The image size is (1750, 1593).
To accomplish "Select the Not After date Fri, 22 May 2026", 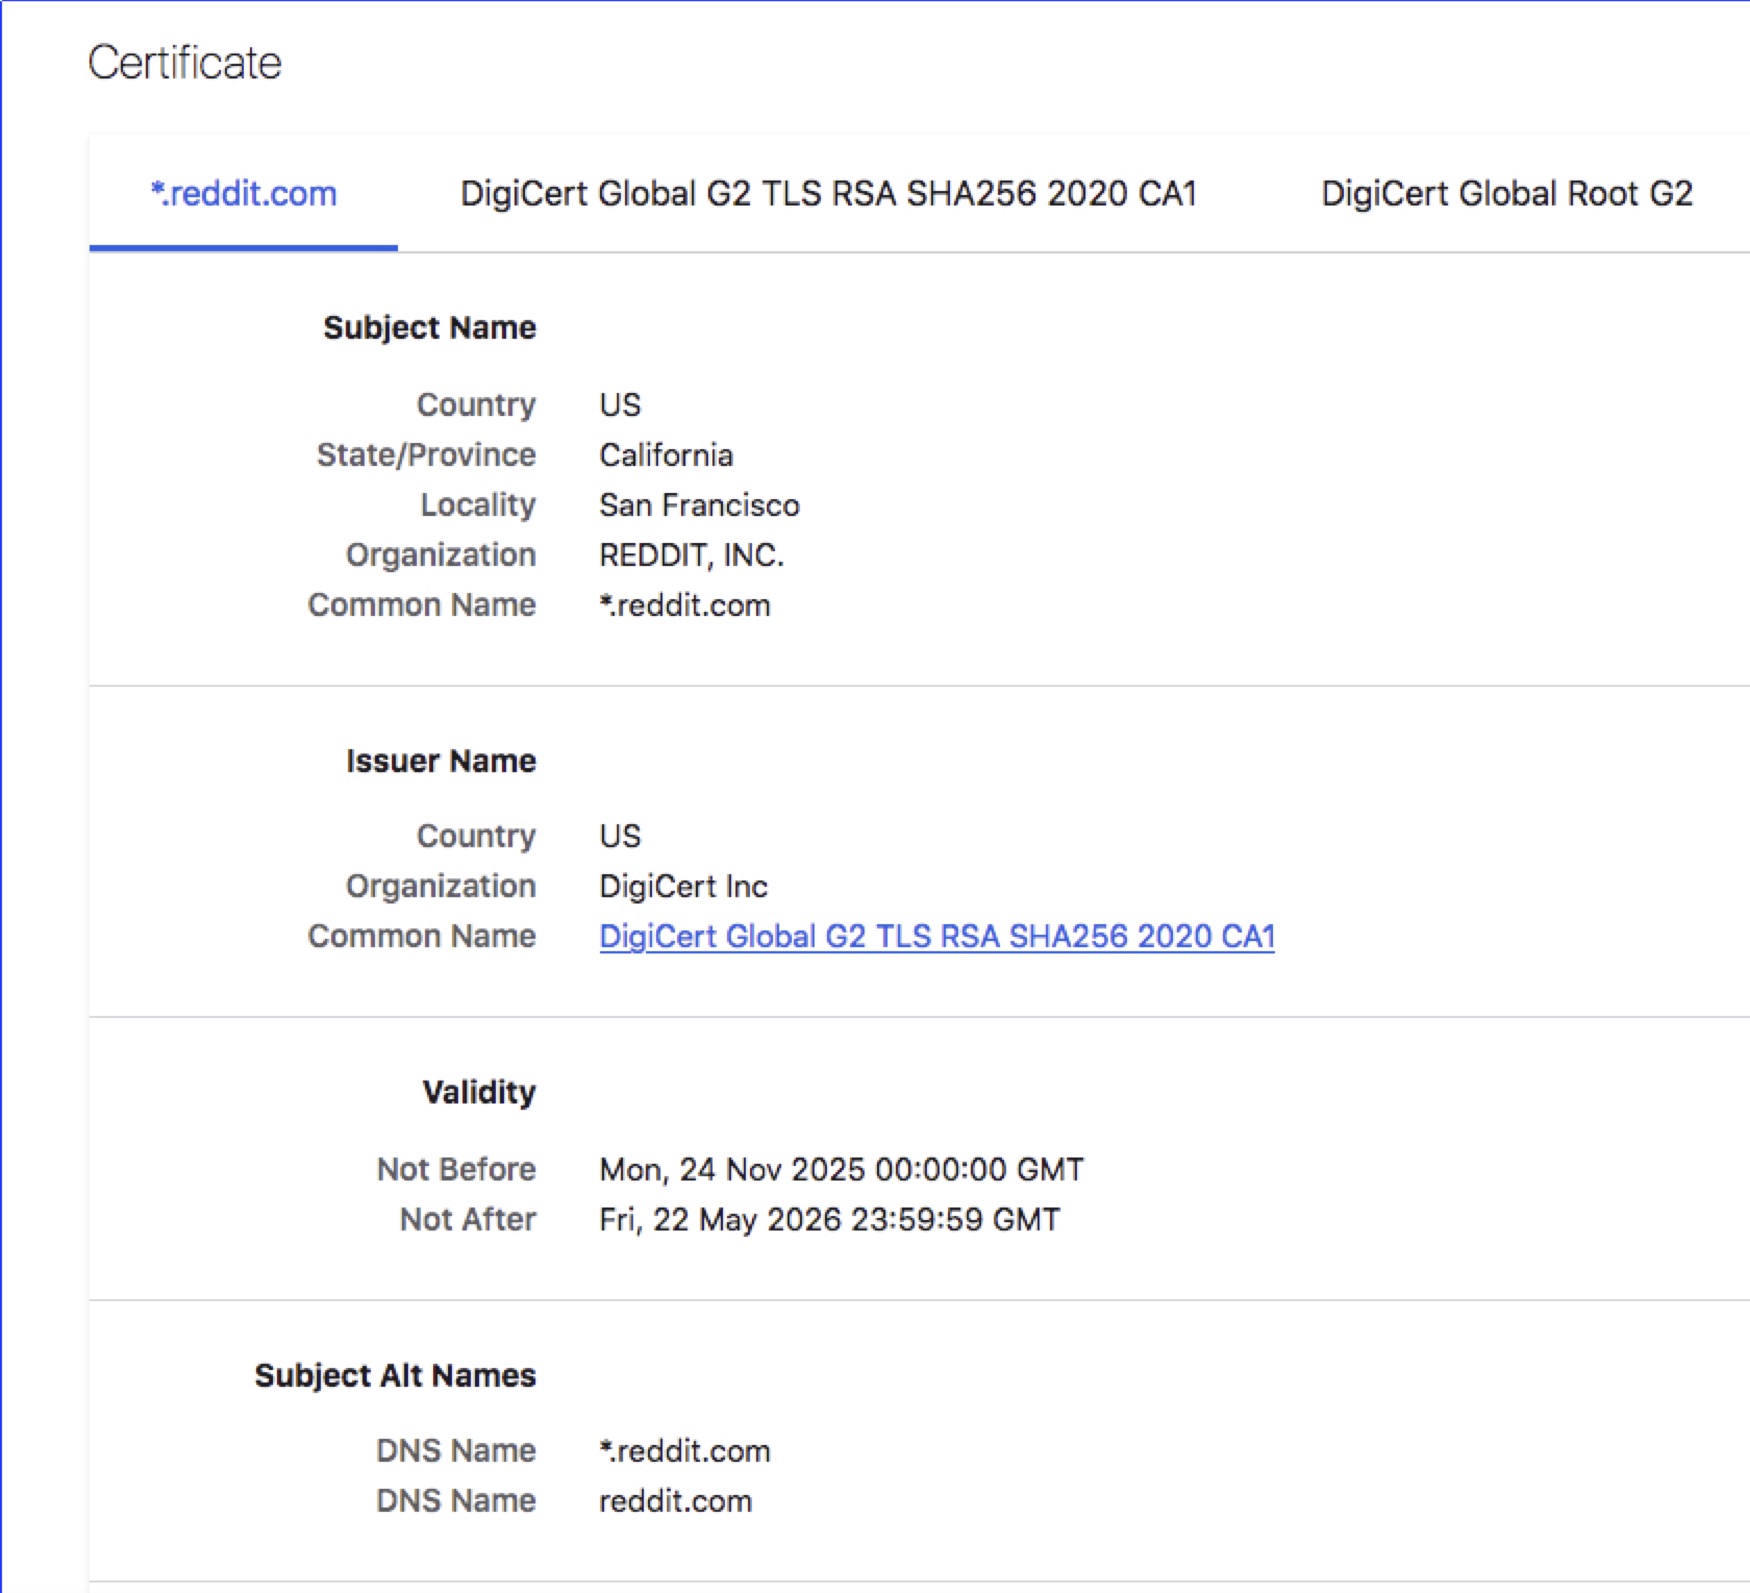I will coord(829,1219).
